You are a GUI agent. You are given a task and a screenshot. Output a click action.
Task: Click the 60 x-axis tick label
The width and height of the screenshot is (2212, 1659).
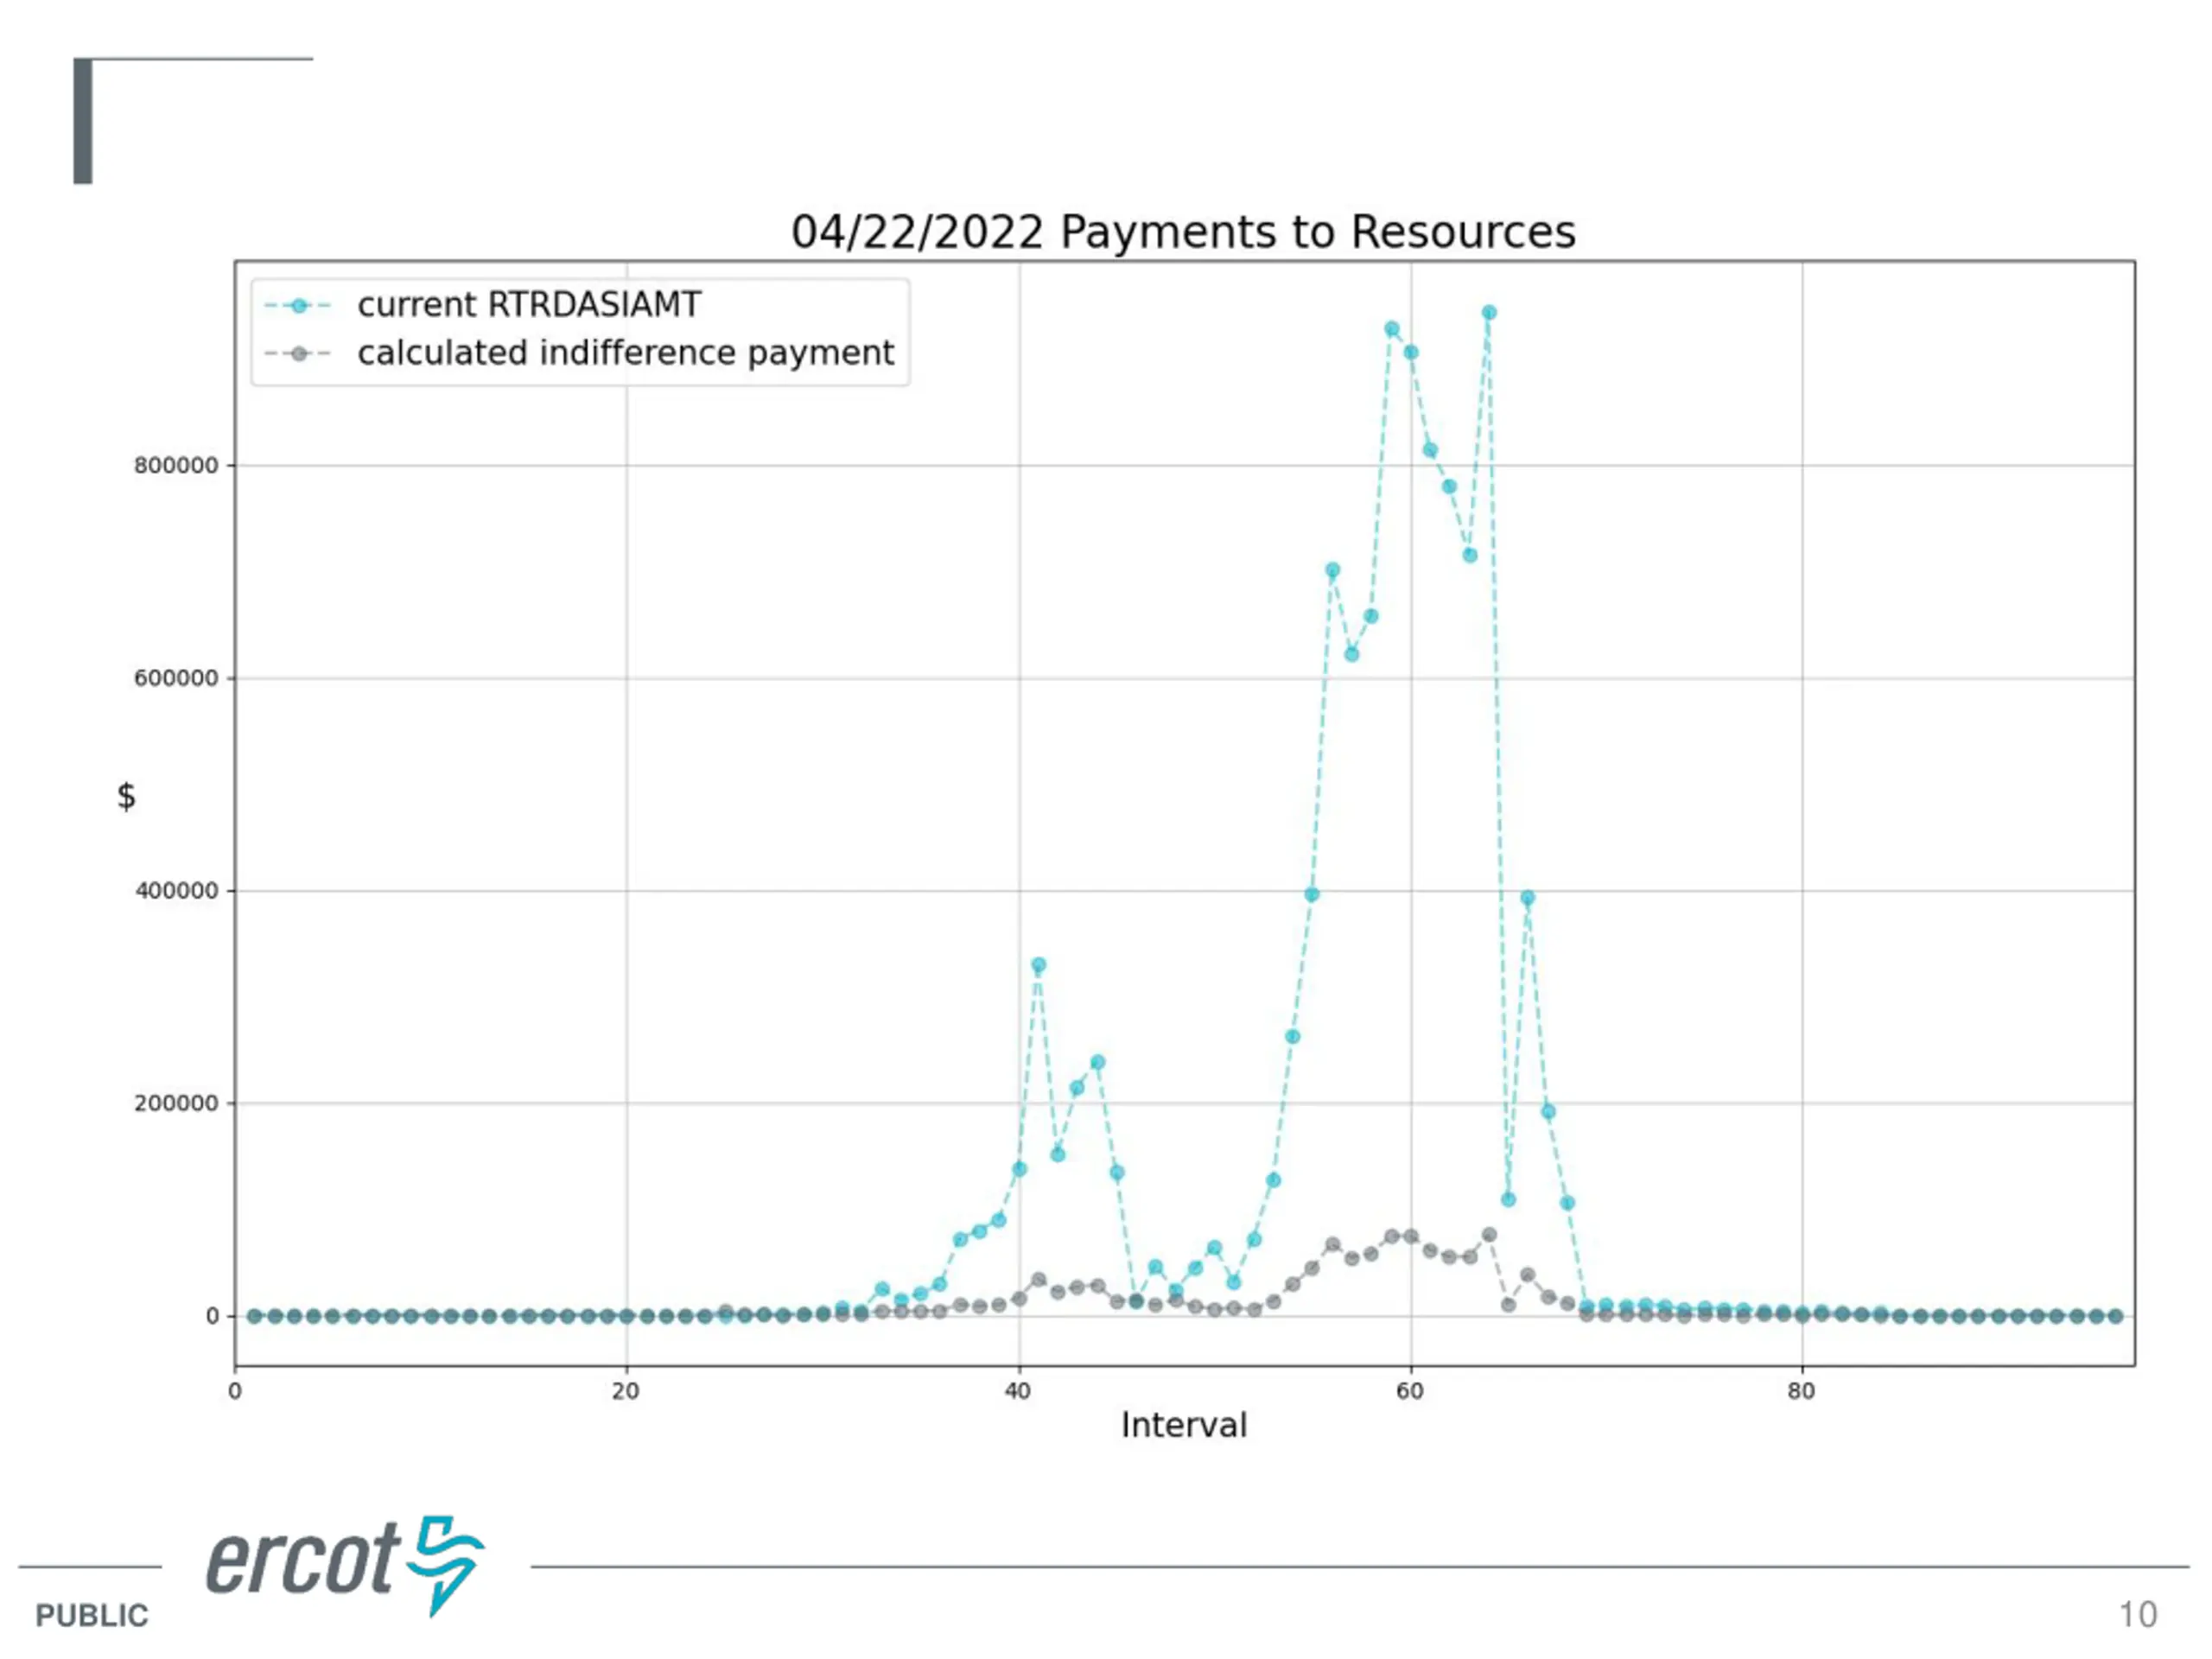point(1410,1391)
